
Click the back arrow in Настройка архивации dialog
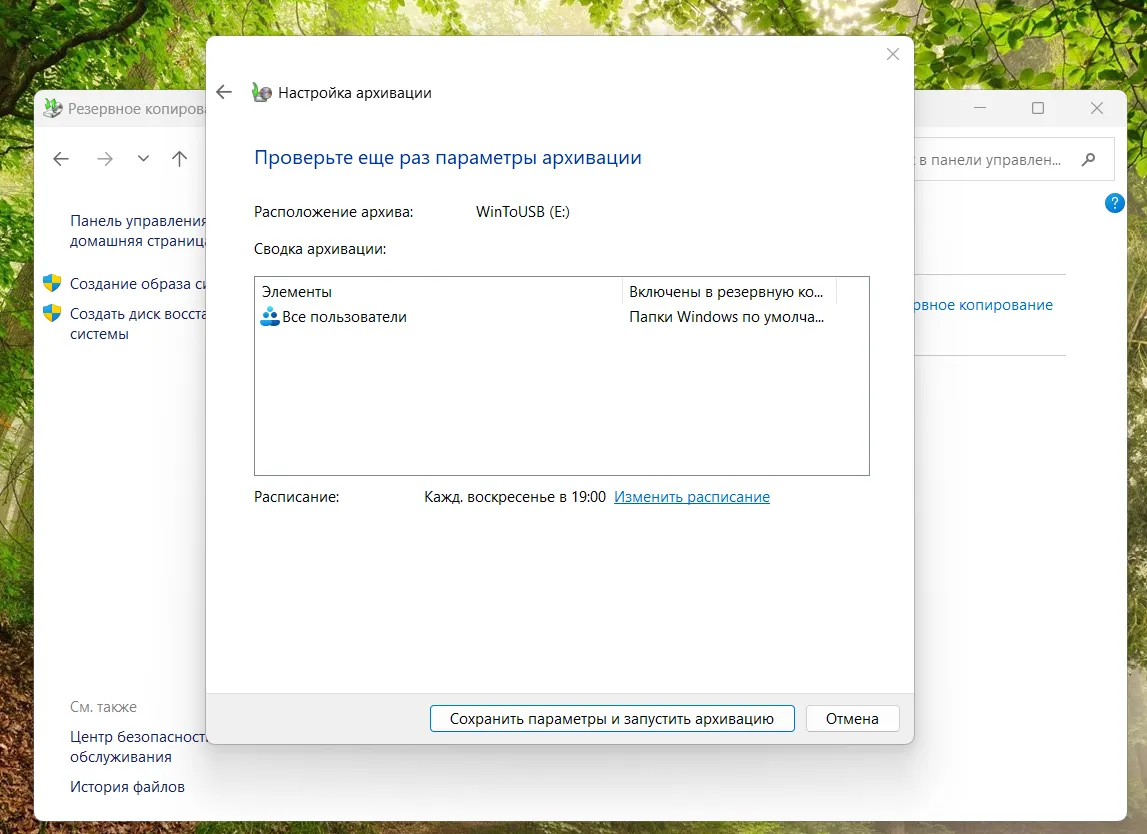coord(224,92)
